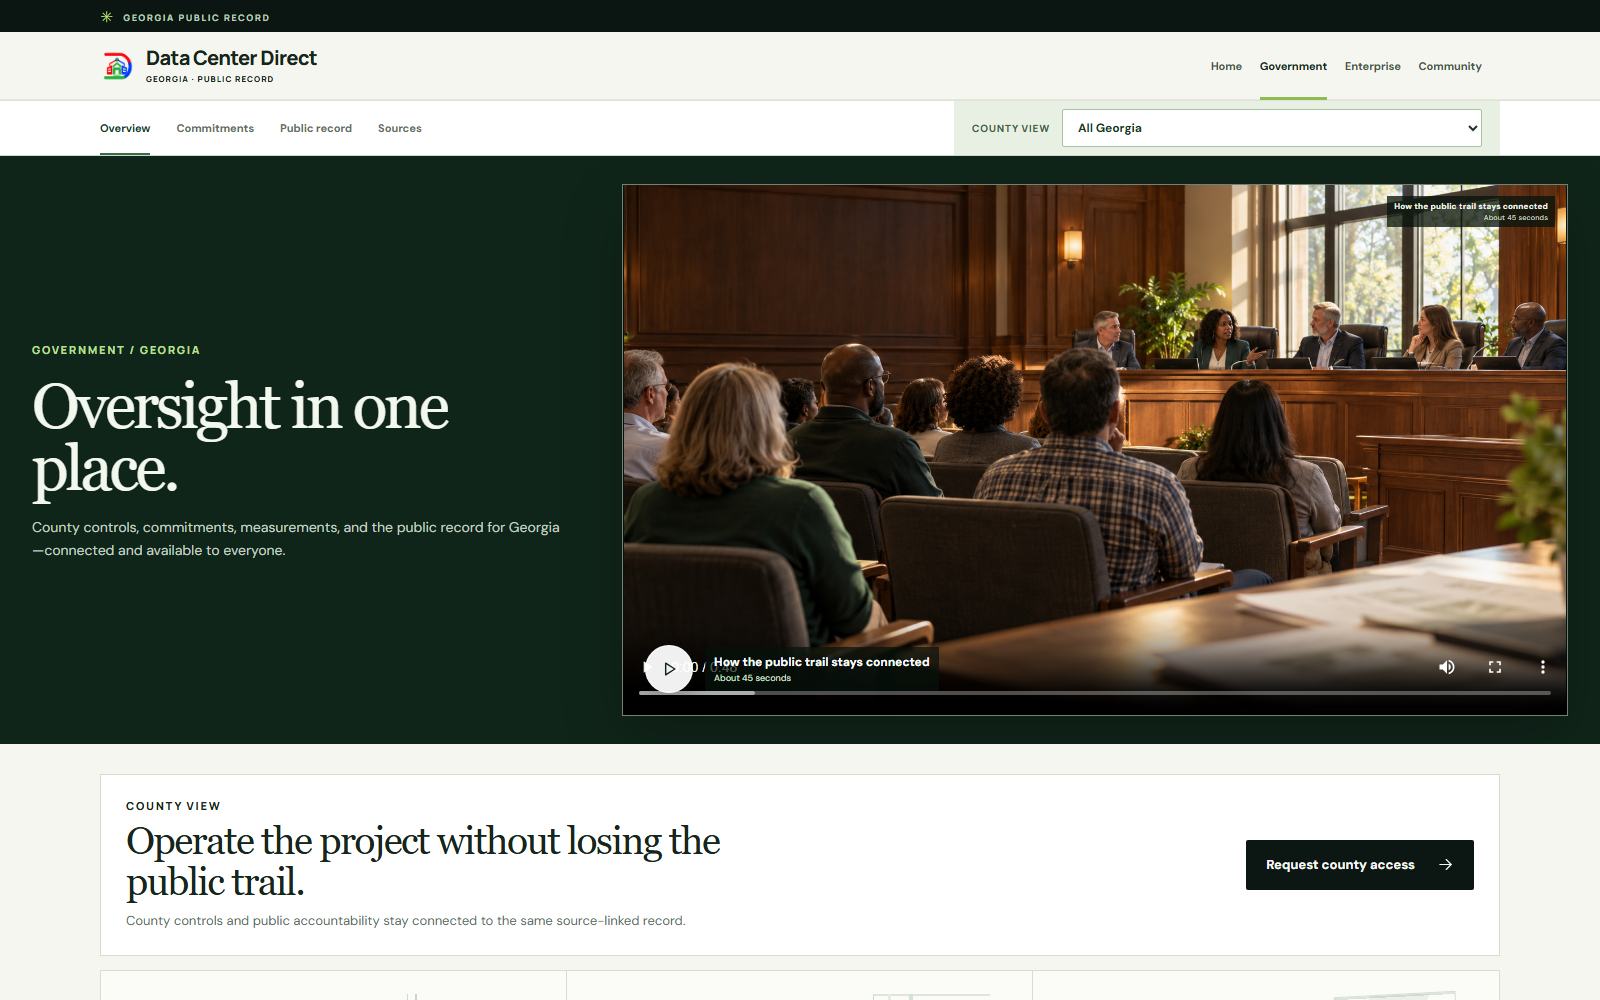Go to the Enterprise section
The image size is (1600, 1000).
[x=1373, y=66]
